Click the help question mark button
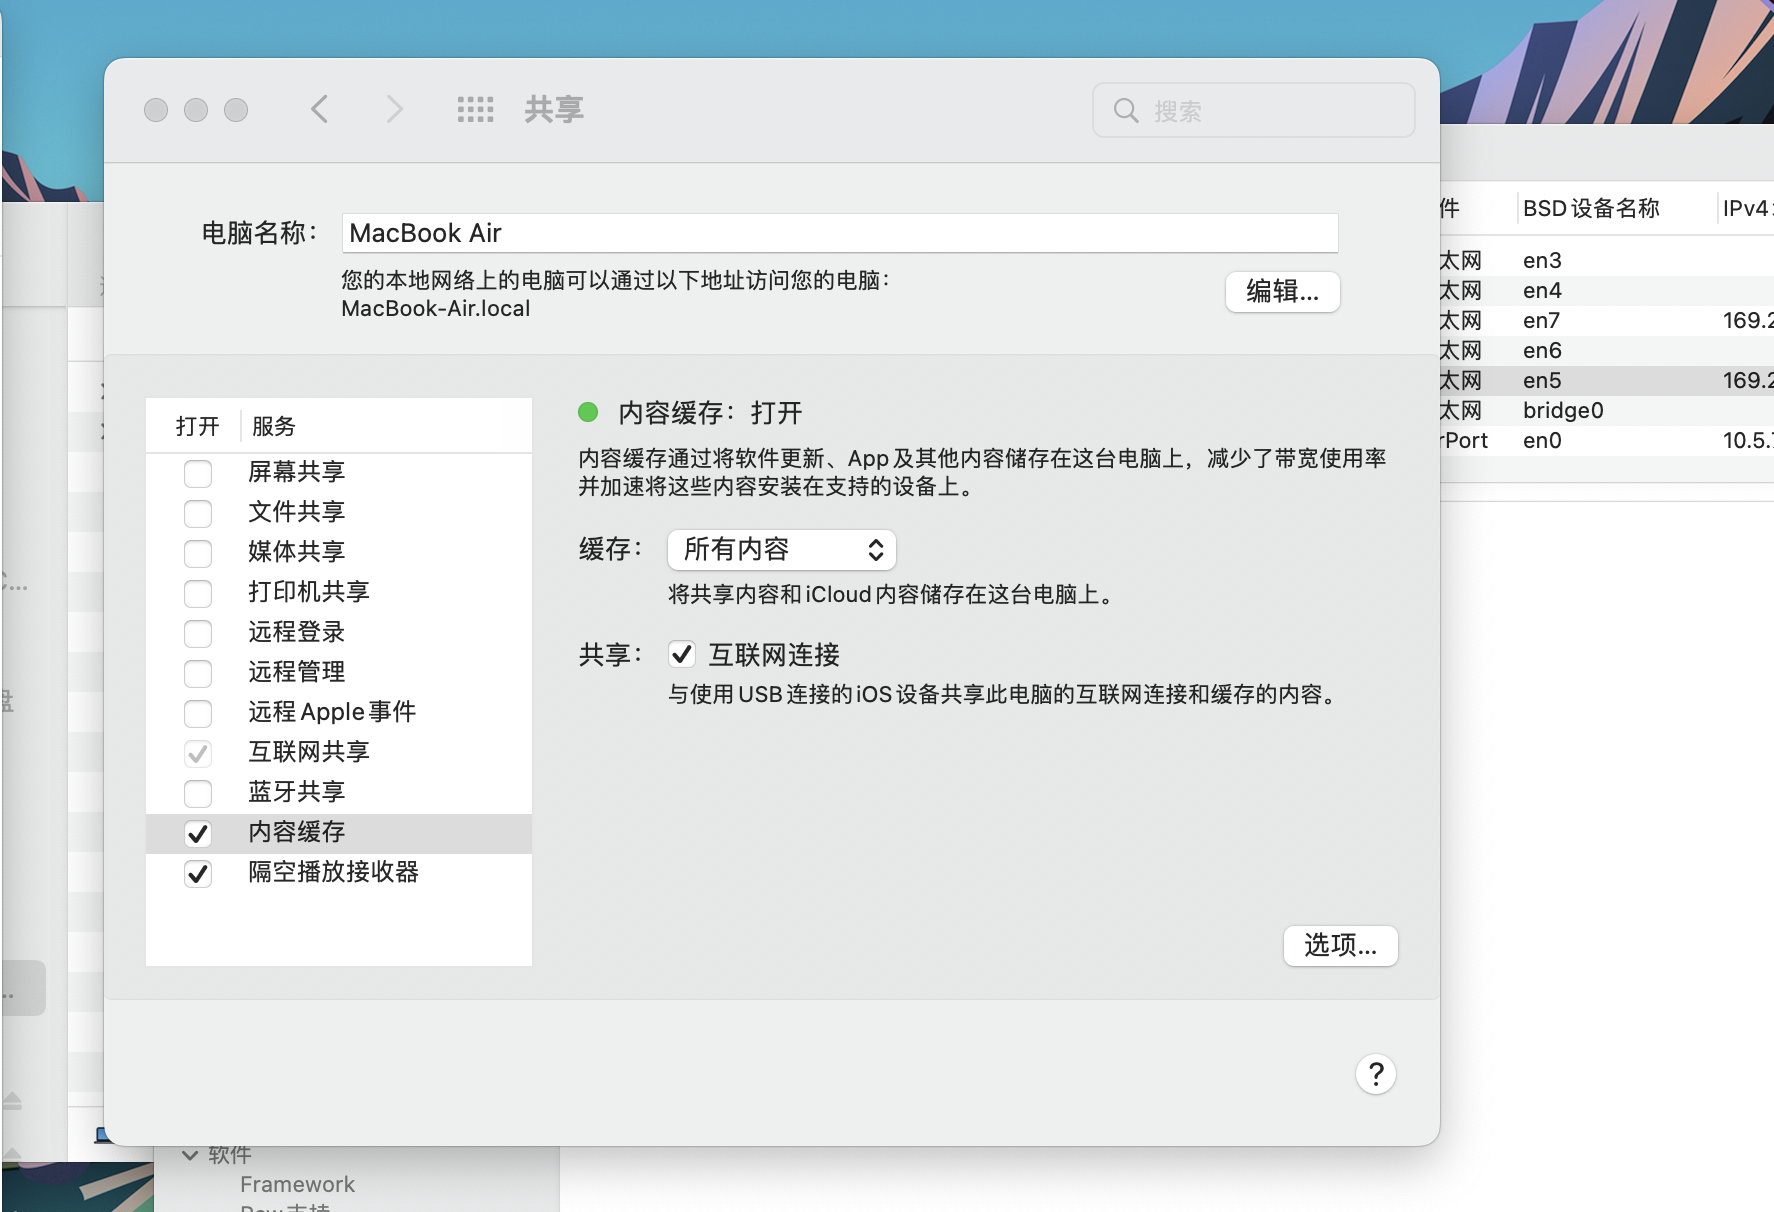This screenshot has width=1774, height=1212. click(x=1375, y=1074)
